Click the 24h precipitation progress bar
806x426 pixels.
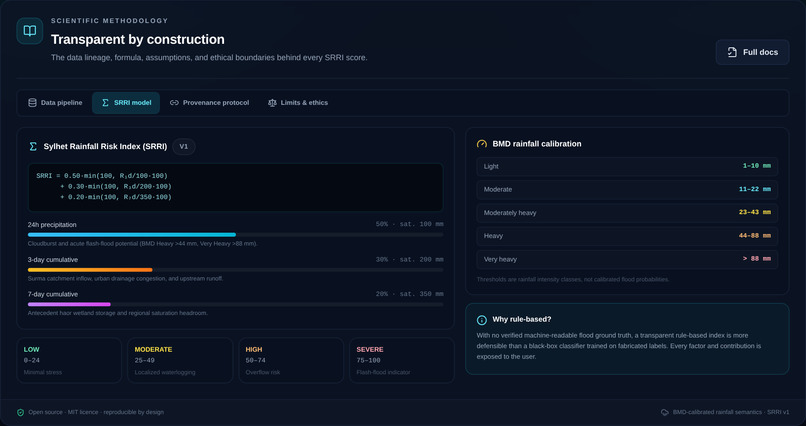[235, 235]
